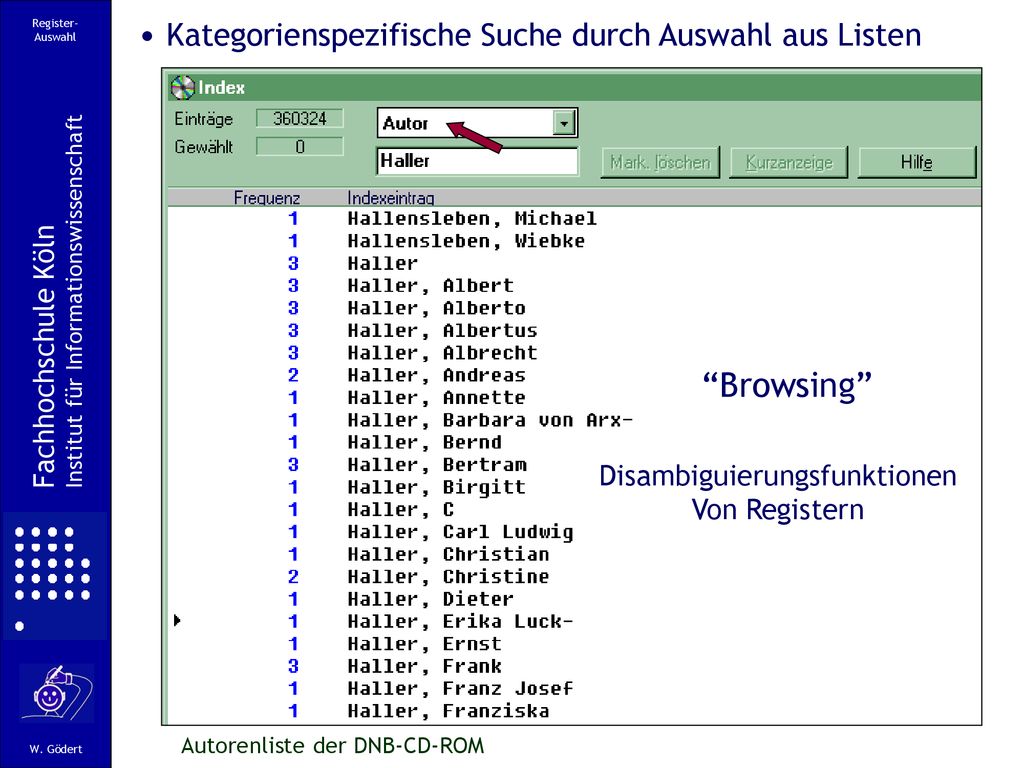This screenshot has height=768, width=1024.
Task: Click the Frequenz column header
Action: coord(266,197)
